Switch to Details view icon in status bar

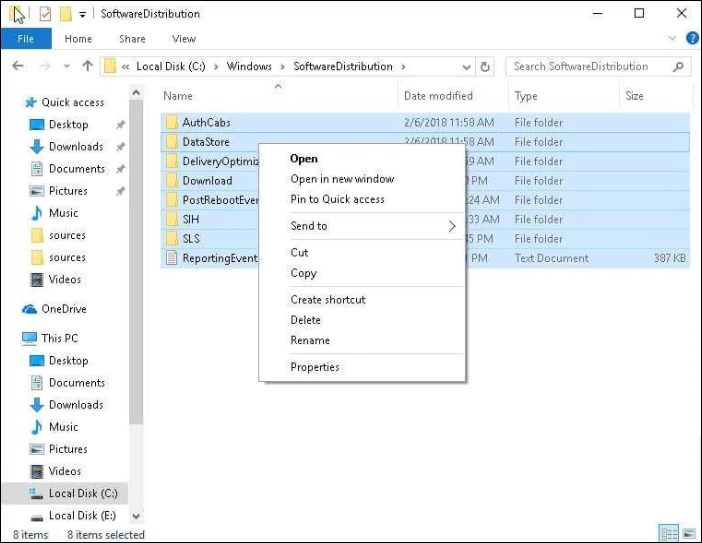pos(668,533)
